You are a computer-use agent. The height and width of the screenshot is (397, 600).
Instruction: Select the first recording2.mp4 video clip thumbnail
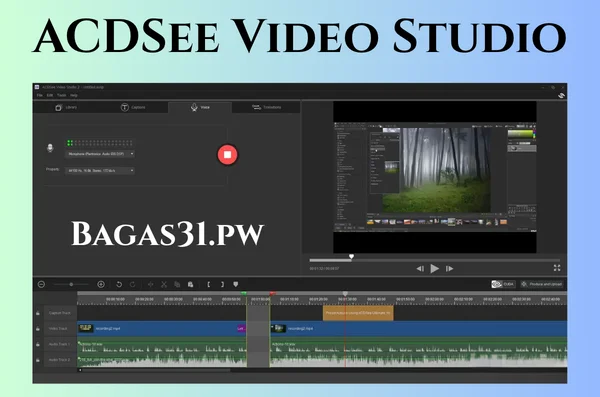pyautogui.click(x=86, y=328)
